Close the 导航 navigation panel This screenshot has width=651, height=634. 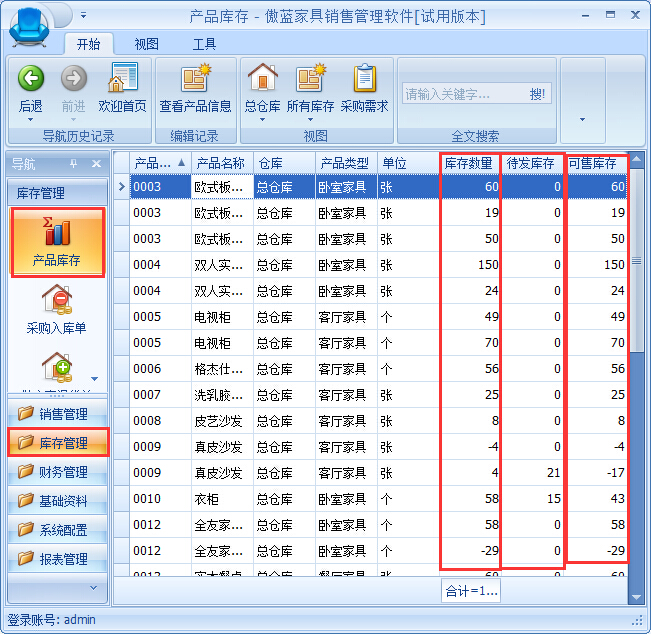96,164
